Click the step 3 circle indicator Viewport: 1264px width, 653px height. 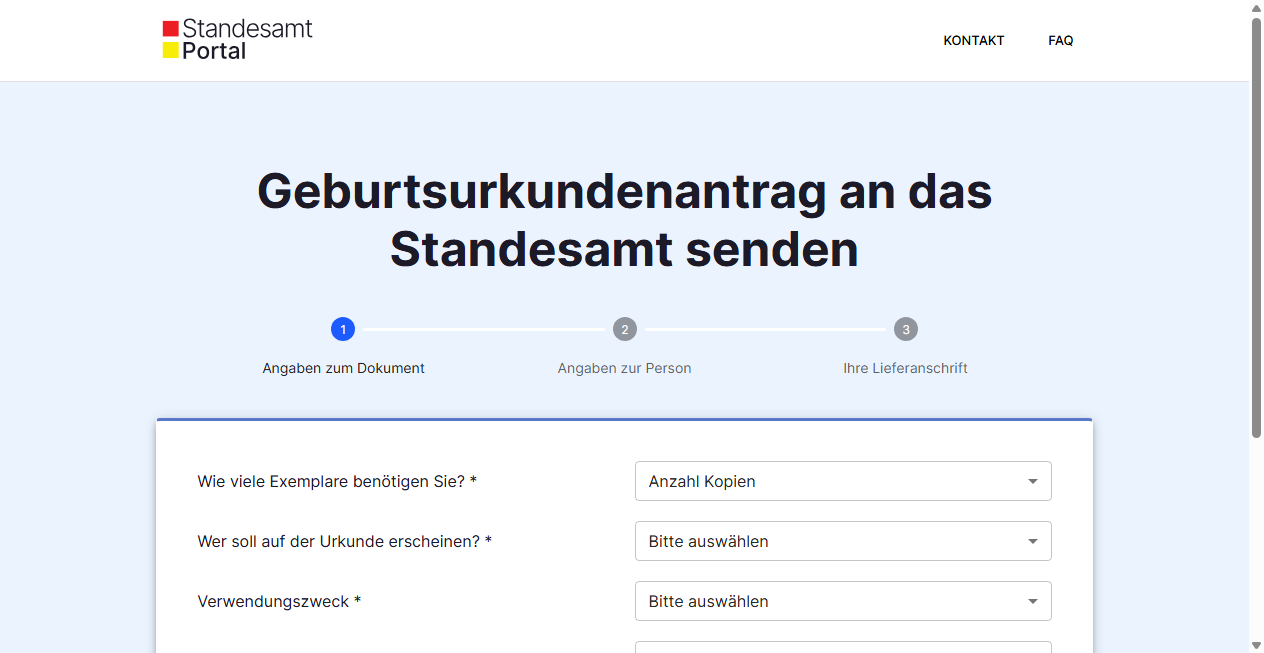pyautogui.click(x=905, y=328)
